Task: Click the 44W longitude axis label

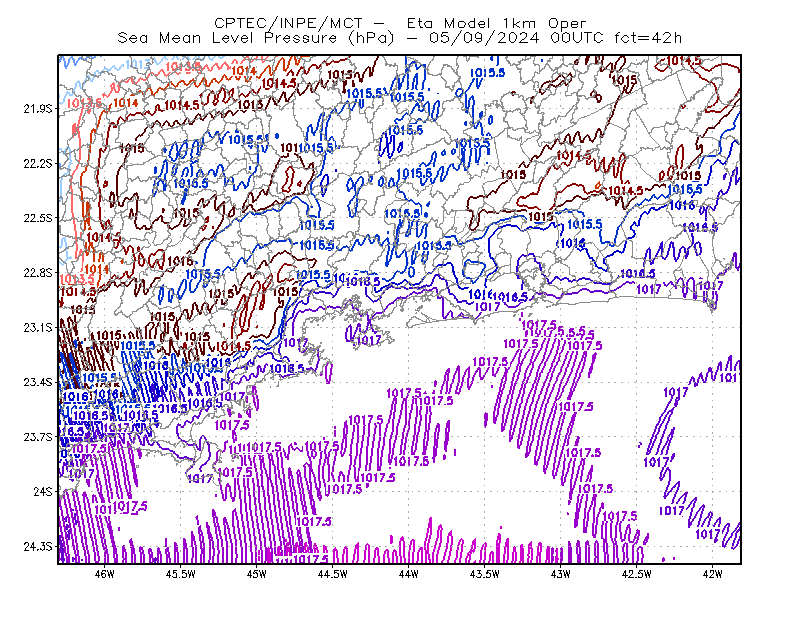Action: tap(409, 574)
